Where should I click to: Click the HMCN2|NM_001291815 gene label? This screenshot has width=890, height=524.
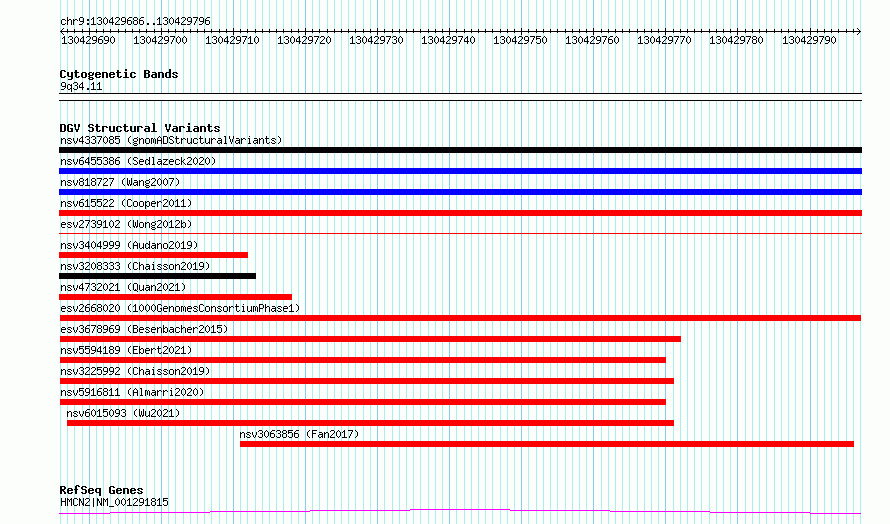(114, 502)
